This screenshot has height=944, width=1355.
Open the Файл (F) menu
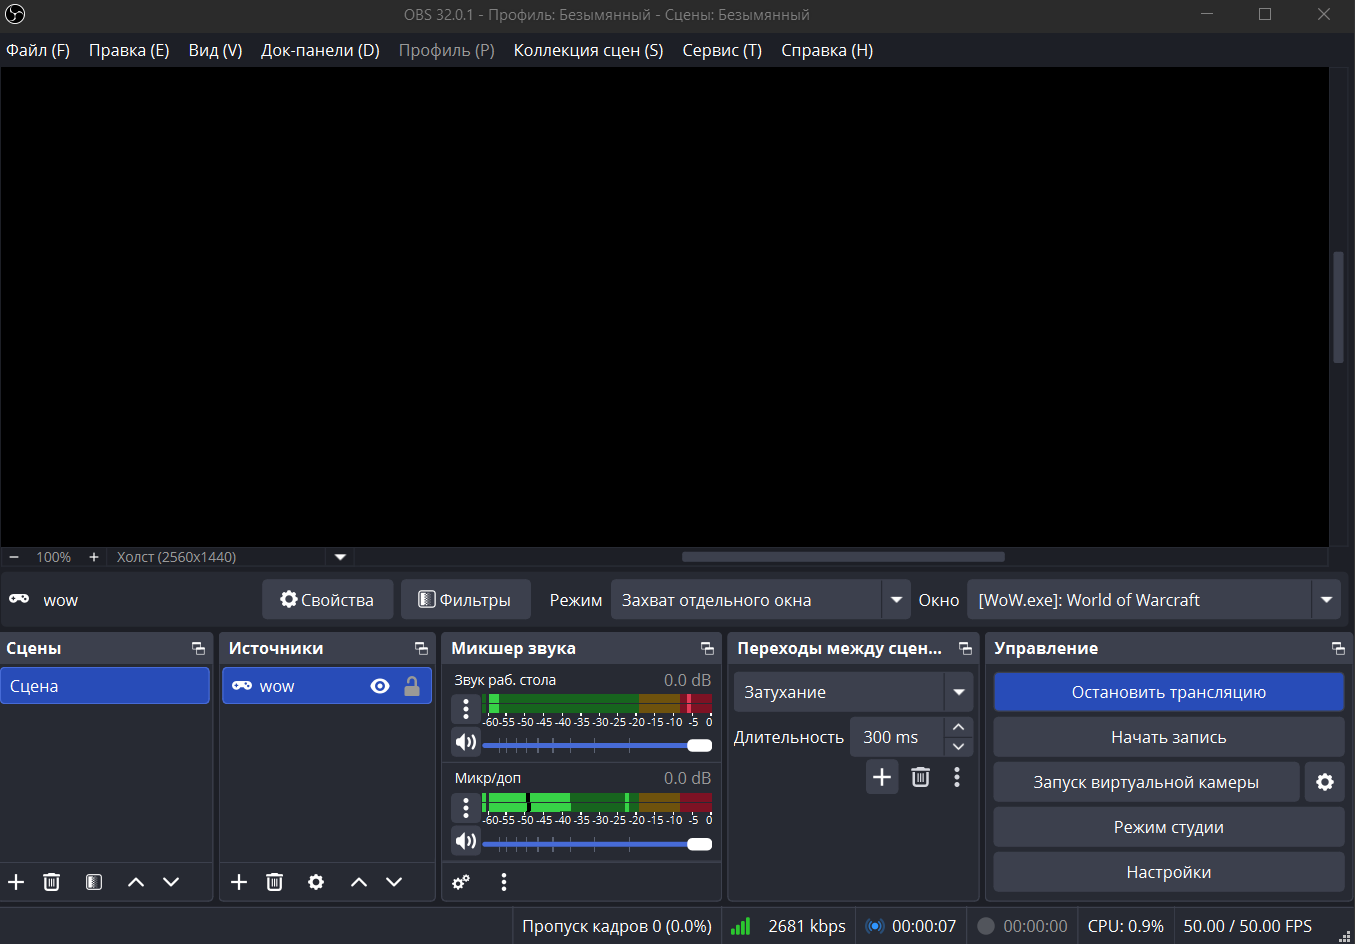pos(38,50)
